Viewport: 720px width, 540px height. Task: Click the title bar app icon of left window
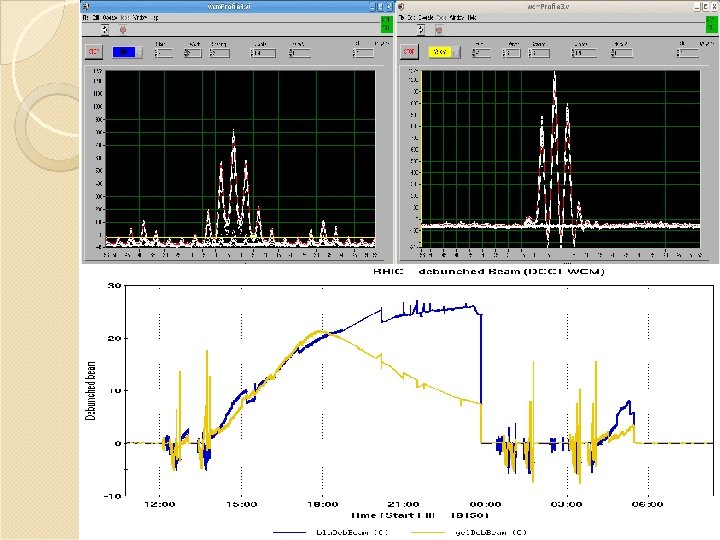tap(86, 6)
